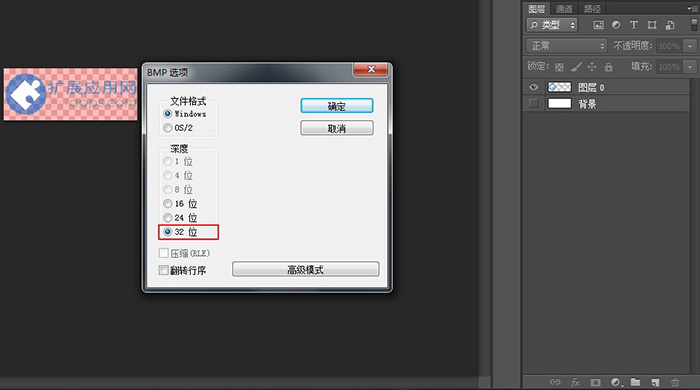Viewport: 700px width, 390px height.
Task: Click the 确定 button in BMP dialog
Action: click(x=337, y=106)
